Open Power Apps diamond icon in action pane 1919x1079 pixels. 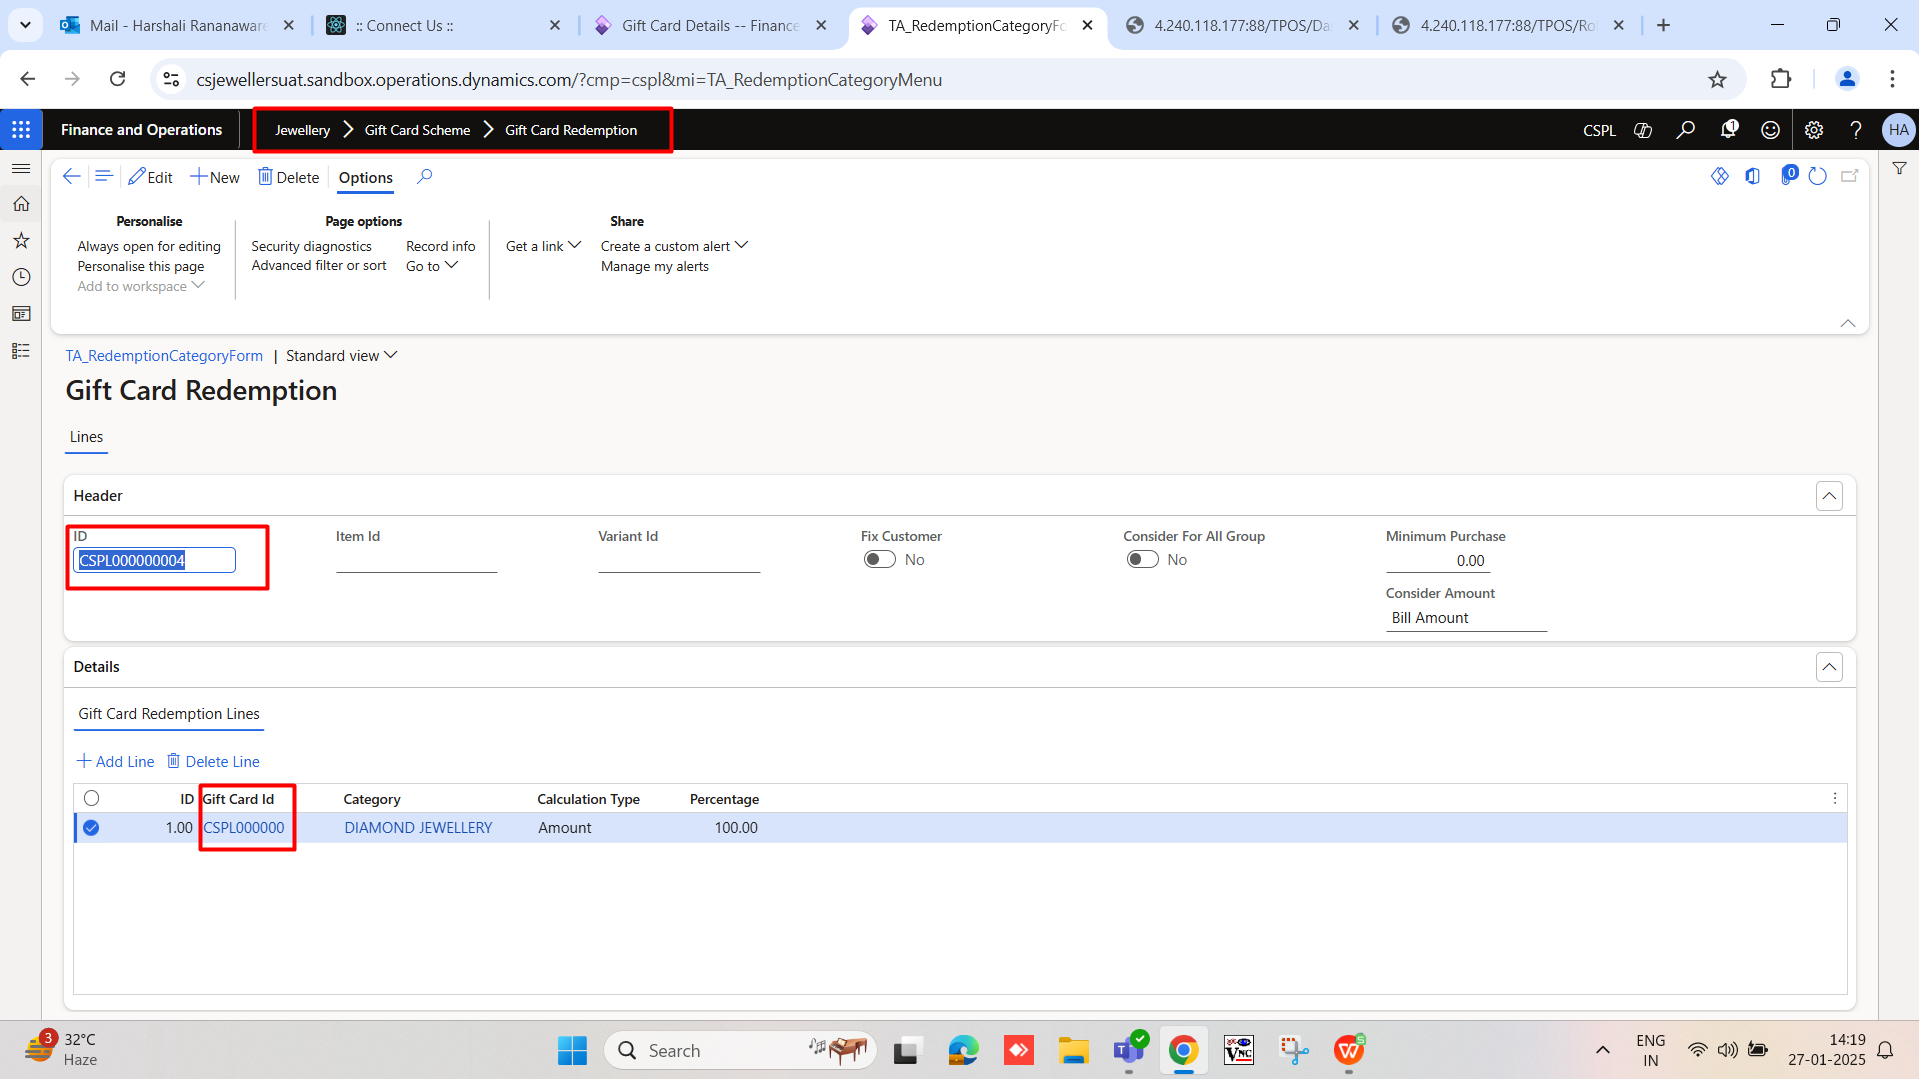(1720, 176)
